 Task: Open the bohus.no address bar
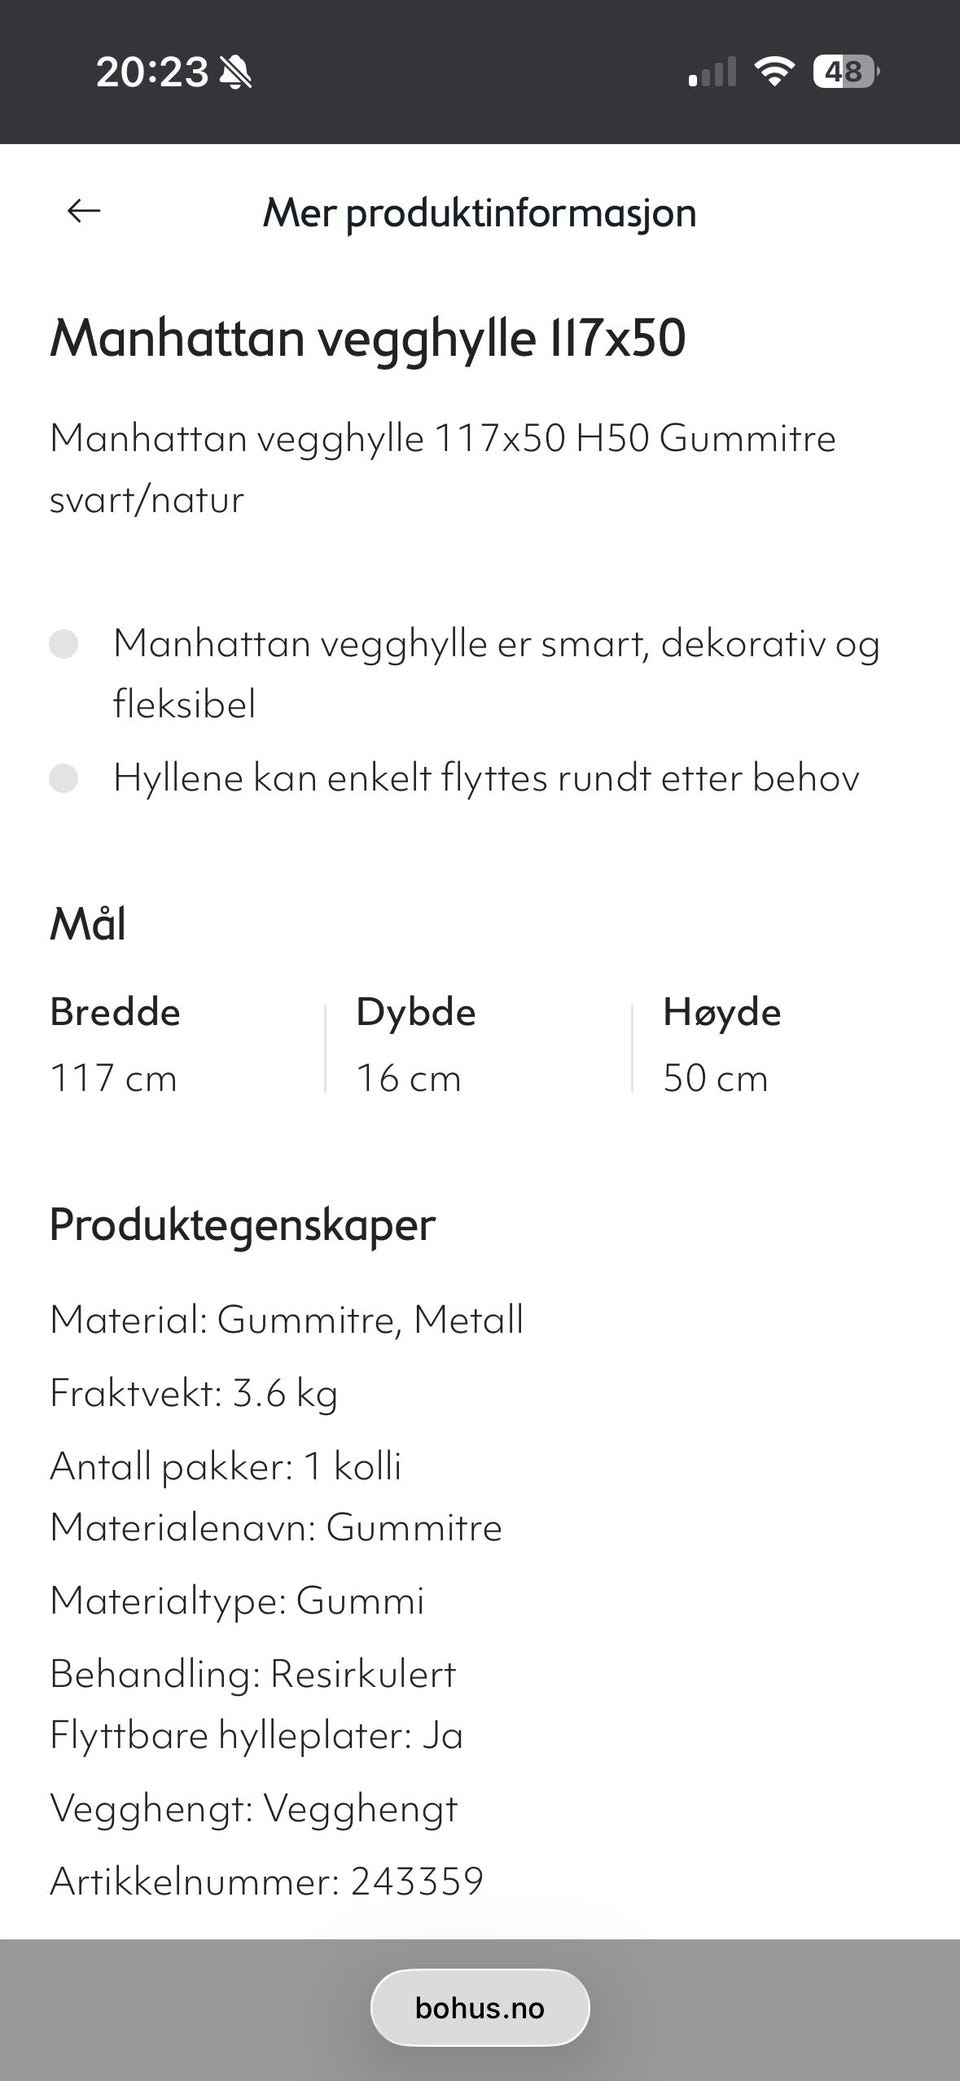coord(480,2007)
